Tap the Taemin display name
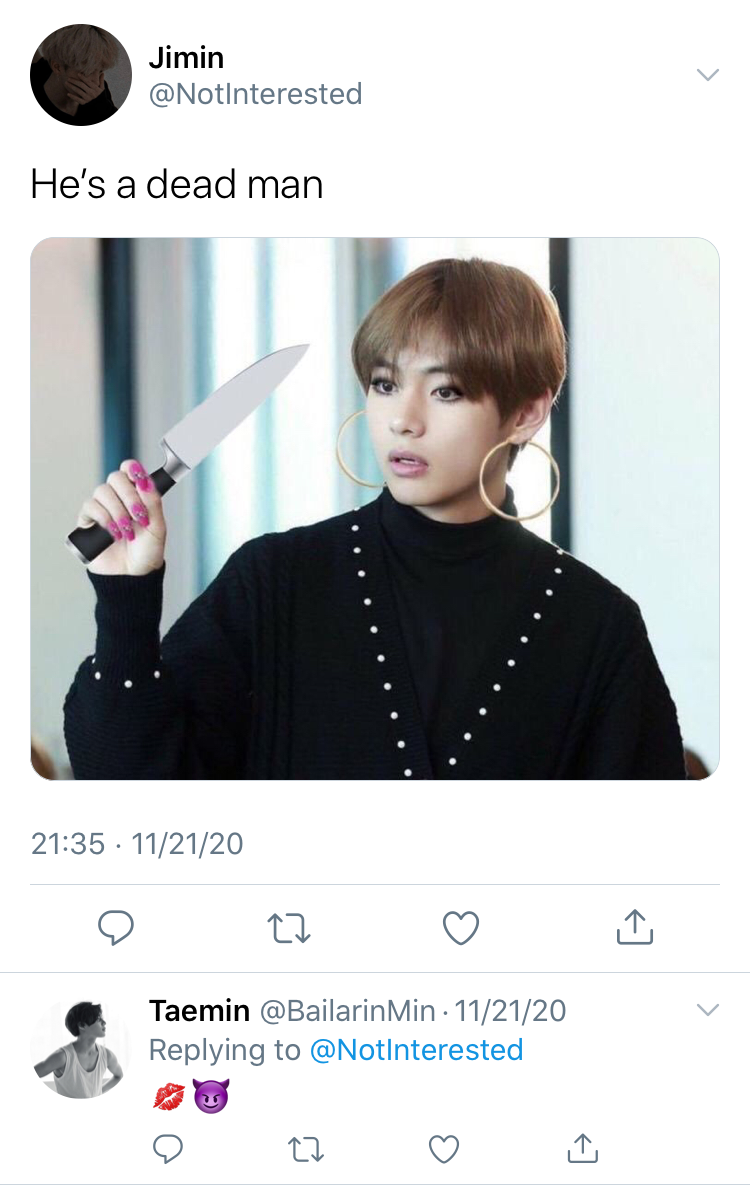 click(x=200, y=1010)
